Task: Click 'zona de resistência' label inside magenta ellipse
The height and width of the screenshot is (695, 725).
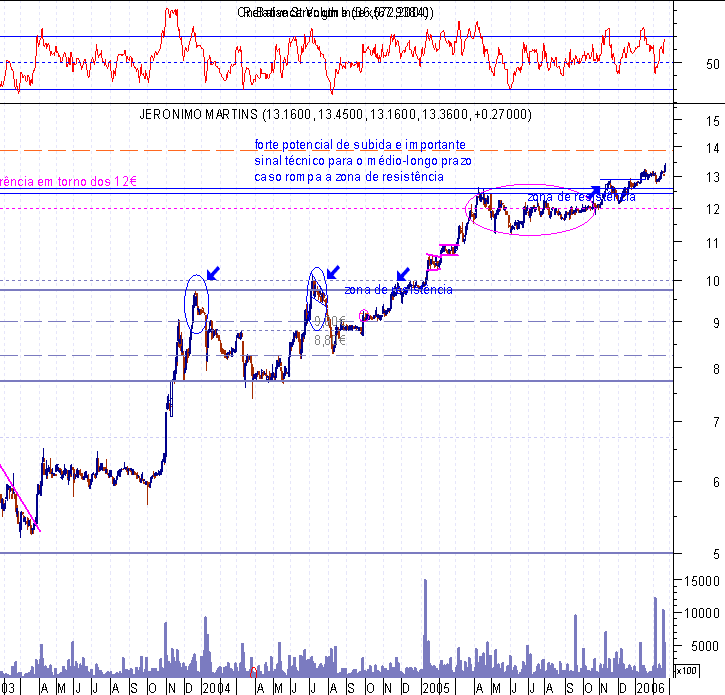Action: 582,197
